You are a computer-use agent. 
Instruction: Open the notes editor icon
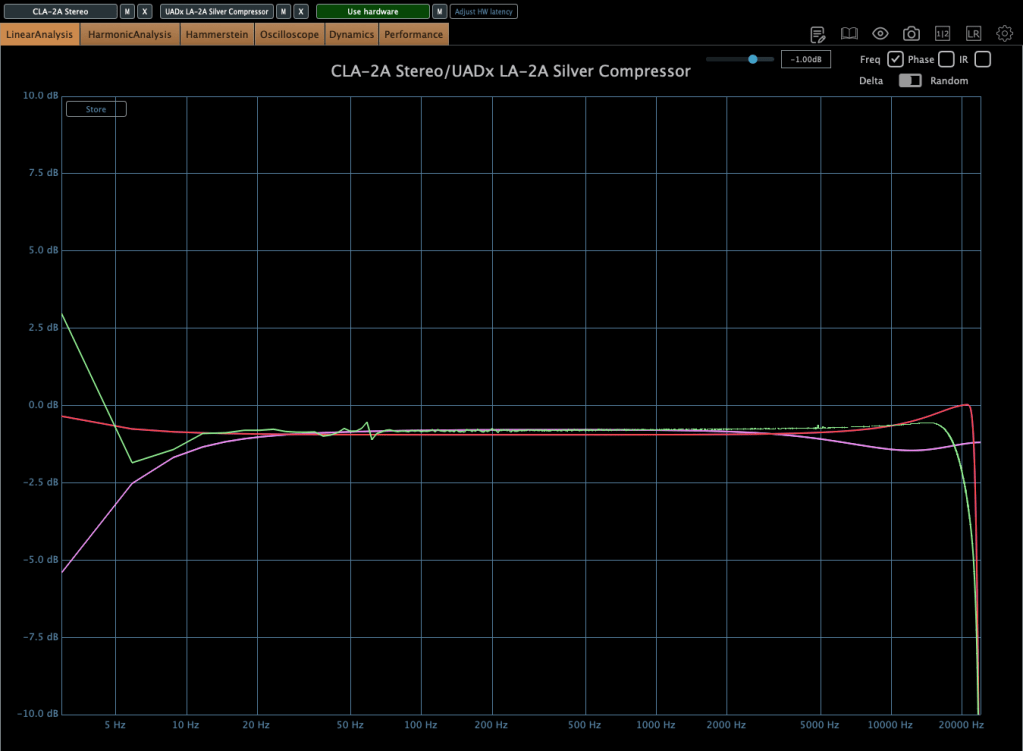point(817,34)
